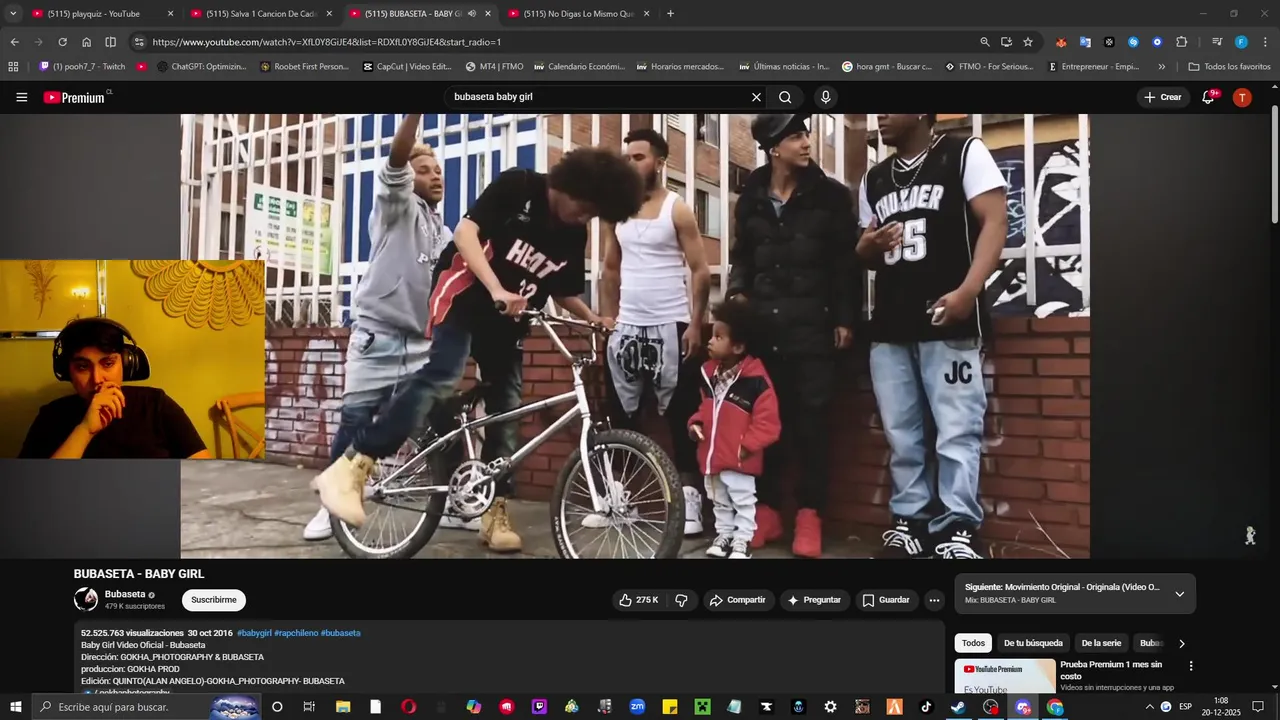This screenshot has height=720, width=1280.
Task: Like the video with thumbs-up
Action: tap(638, 600)
